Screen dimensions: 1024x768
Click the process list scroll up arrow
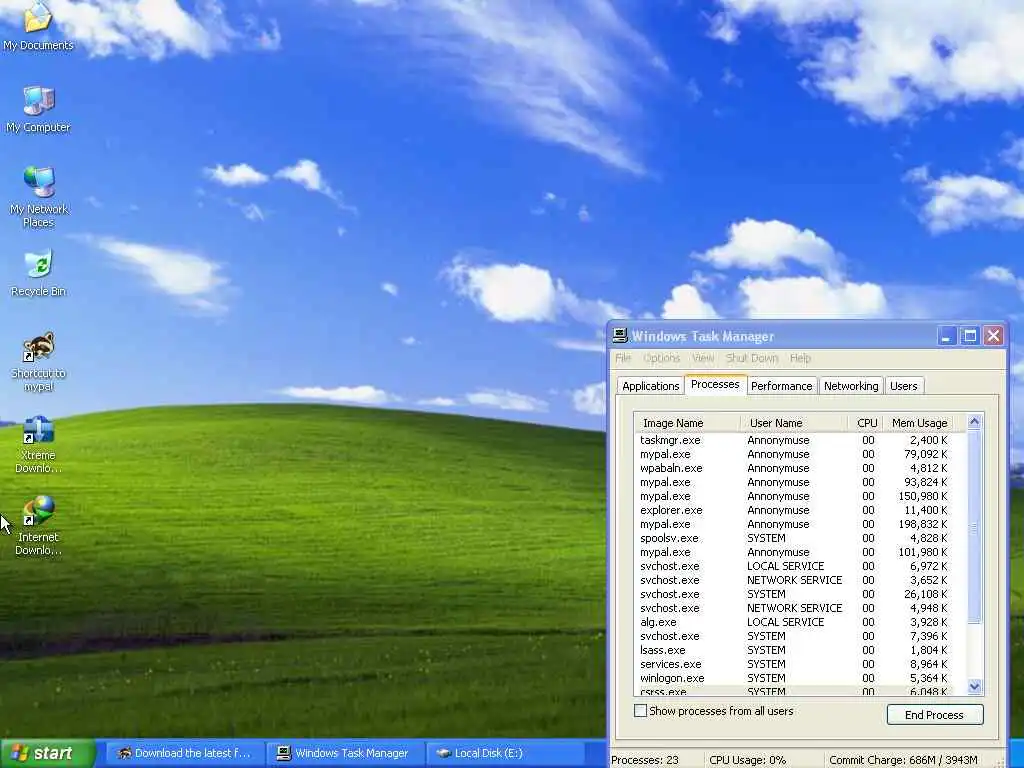point(974,422)
